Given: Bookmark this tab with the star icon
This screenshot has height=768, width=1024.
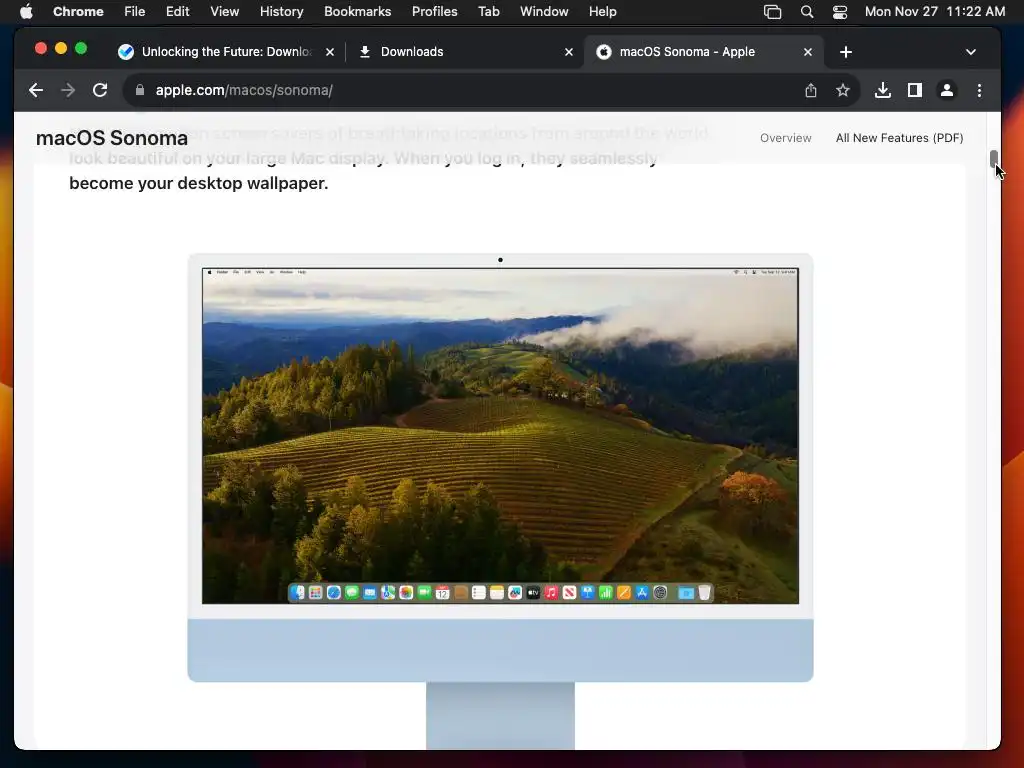Looking at the screenshot, I should (842, 90).
